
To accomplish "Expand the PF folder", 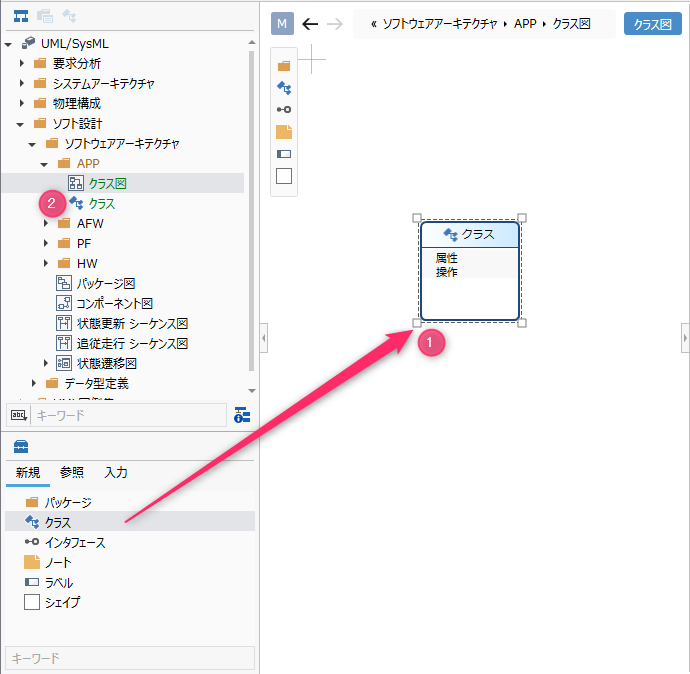I will [46, 243].
